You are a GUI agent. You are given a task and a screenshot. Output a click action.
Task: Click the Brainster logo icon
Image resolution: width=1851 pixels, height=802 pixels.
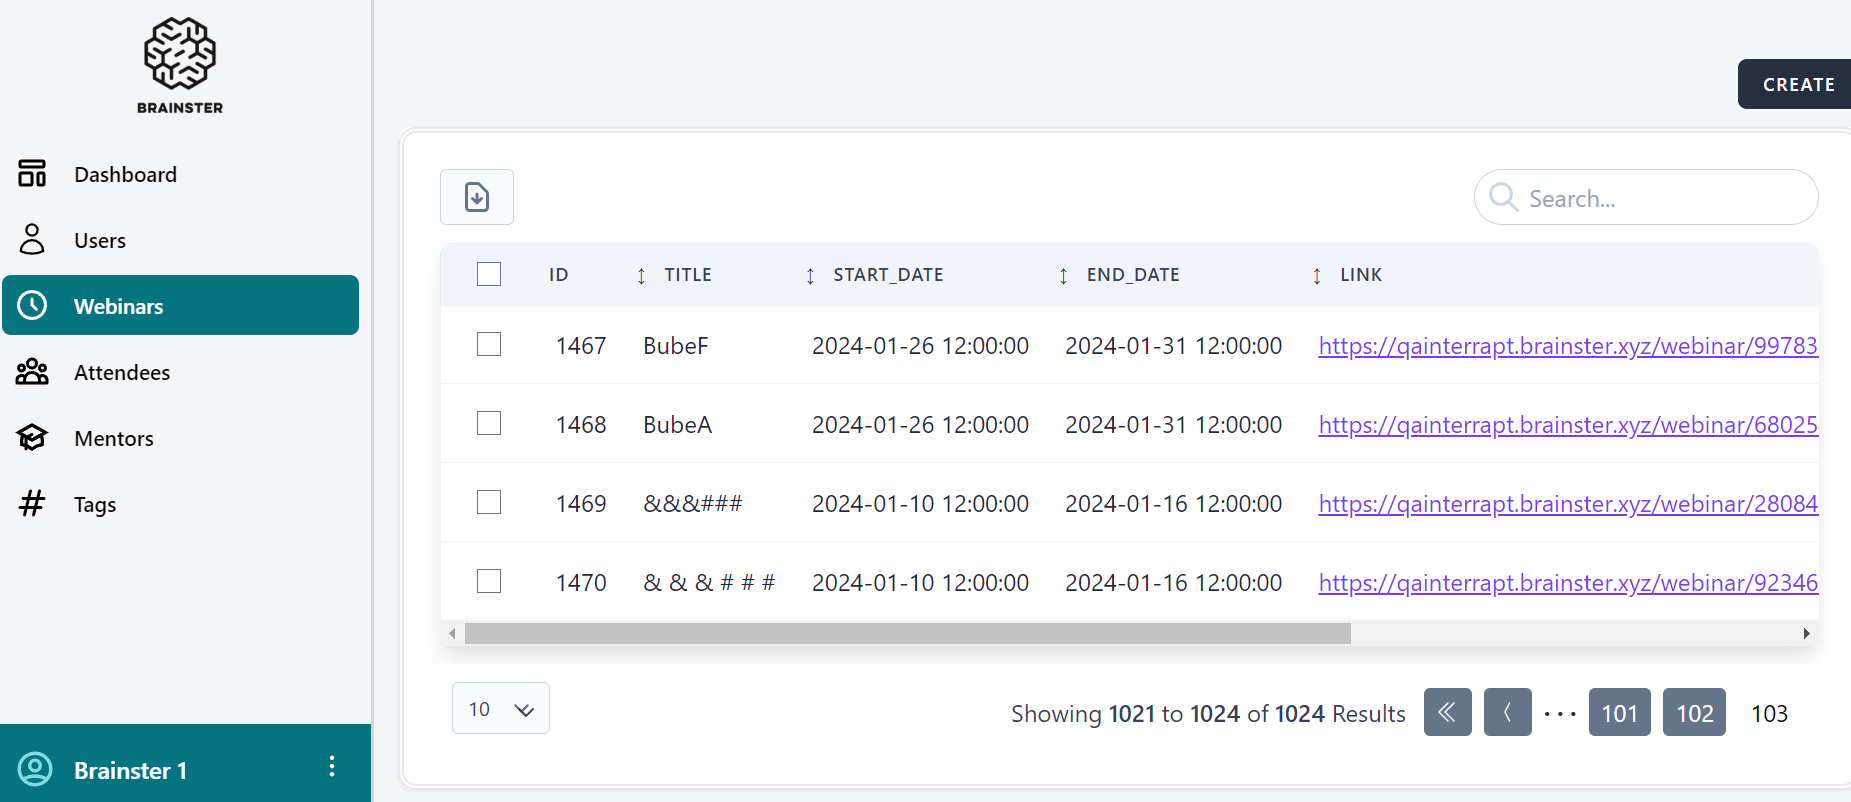pyautogui.click(x=180, y=55)
